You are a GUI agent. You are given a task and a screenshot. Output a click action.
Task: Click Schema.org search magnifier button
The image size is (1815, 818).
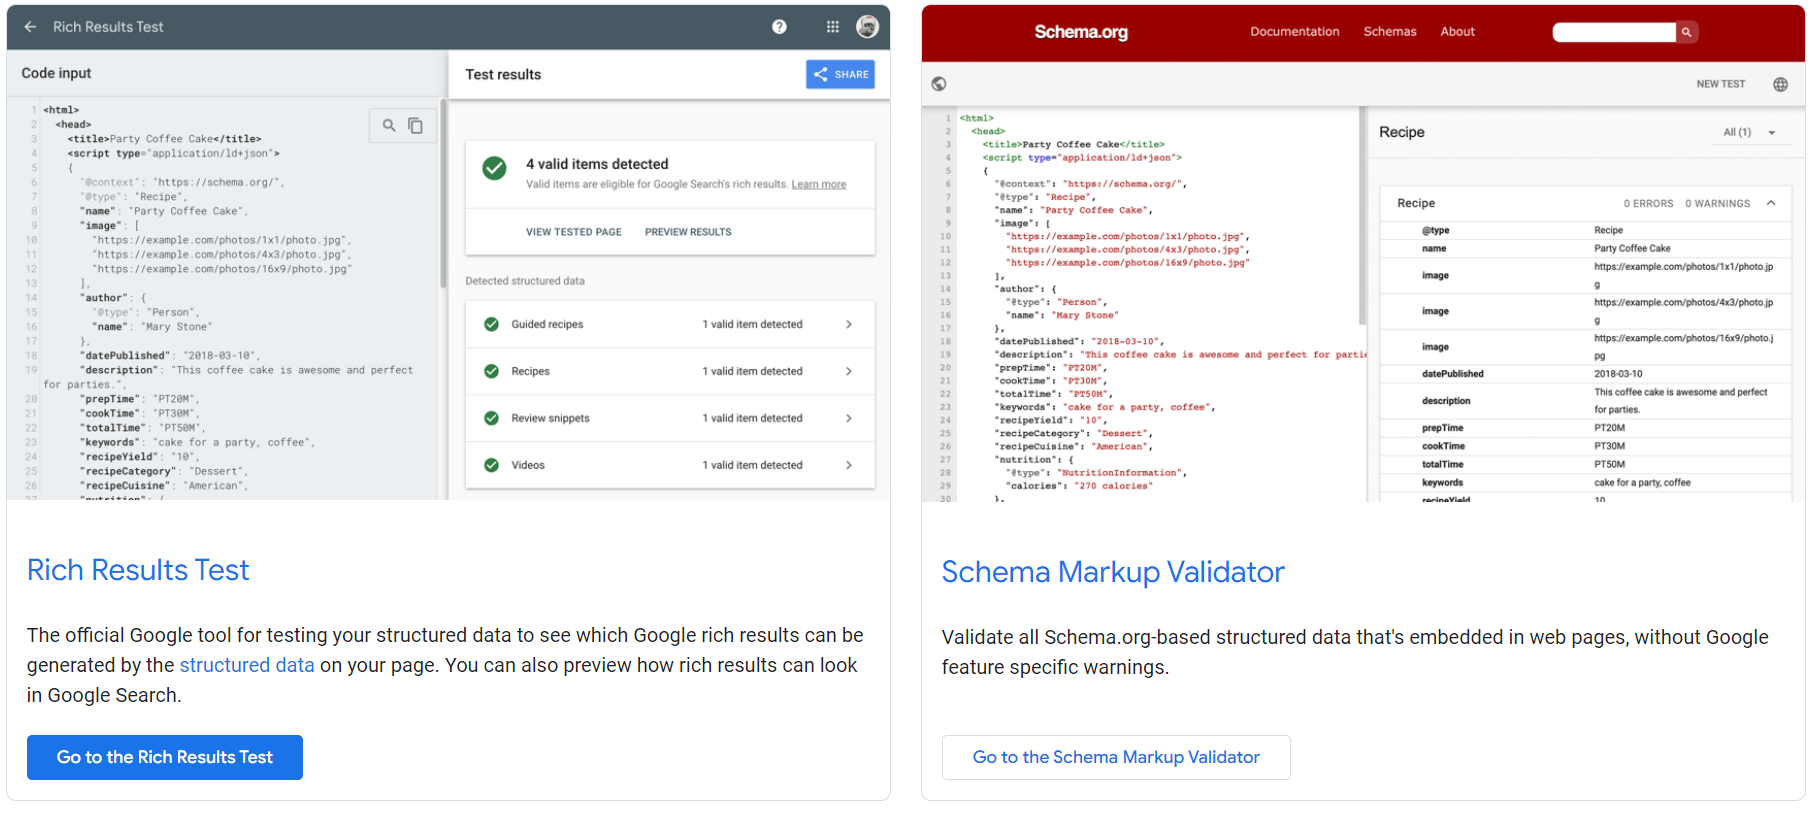coord(1686,32)
